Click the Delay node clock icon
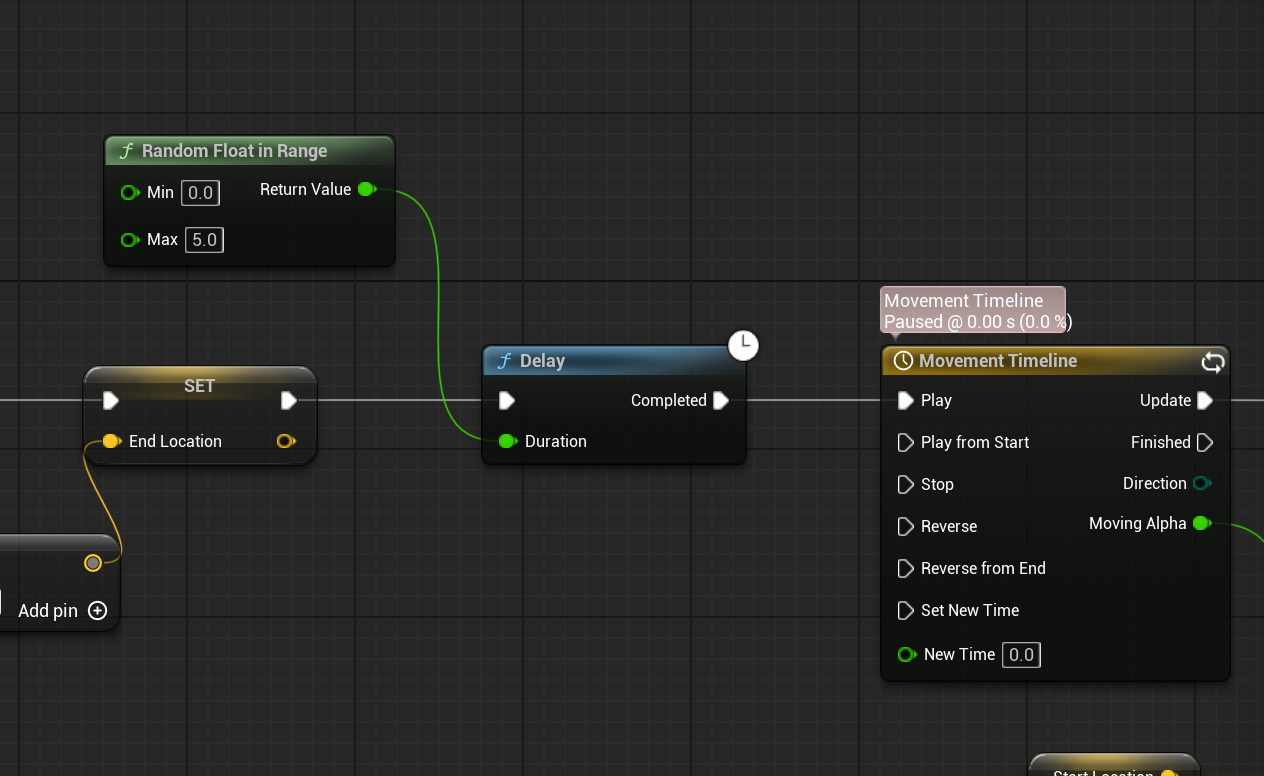Viewport: 1264px width, 776px height. click(x=743, y=346)
